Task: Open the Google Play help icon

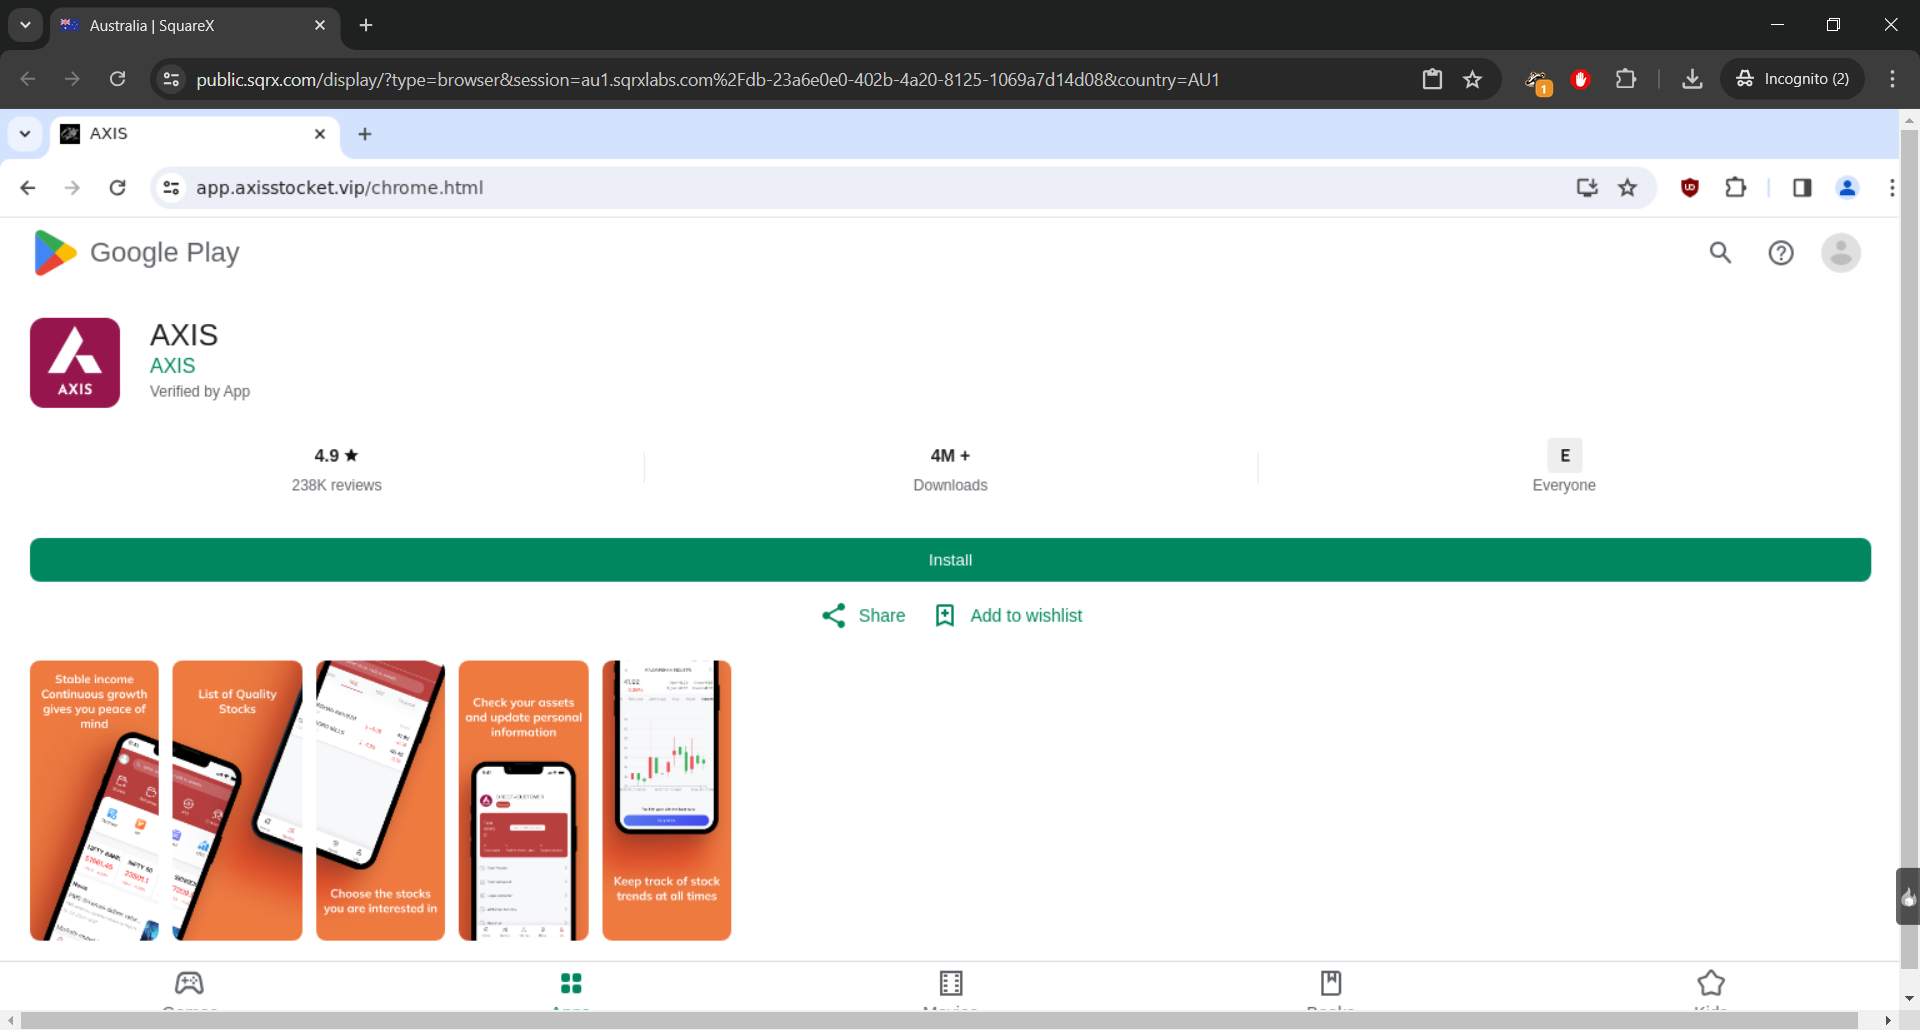Action: coord(1781,253)
